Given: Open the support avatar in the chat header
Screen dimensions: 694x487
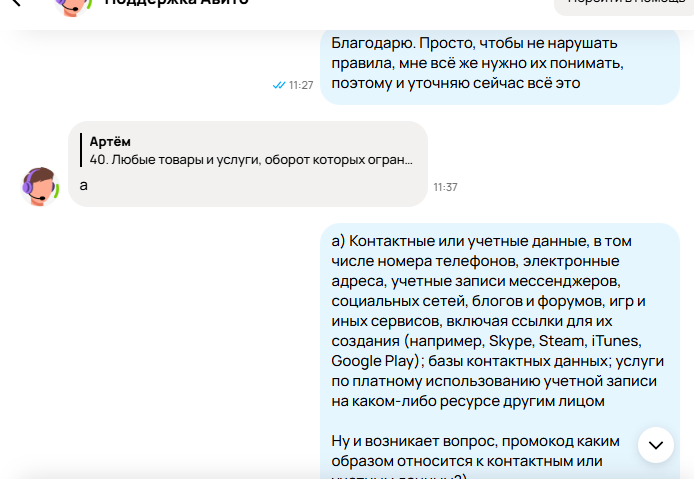Looking at the screenshot, I should (74, 5).
